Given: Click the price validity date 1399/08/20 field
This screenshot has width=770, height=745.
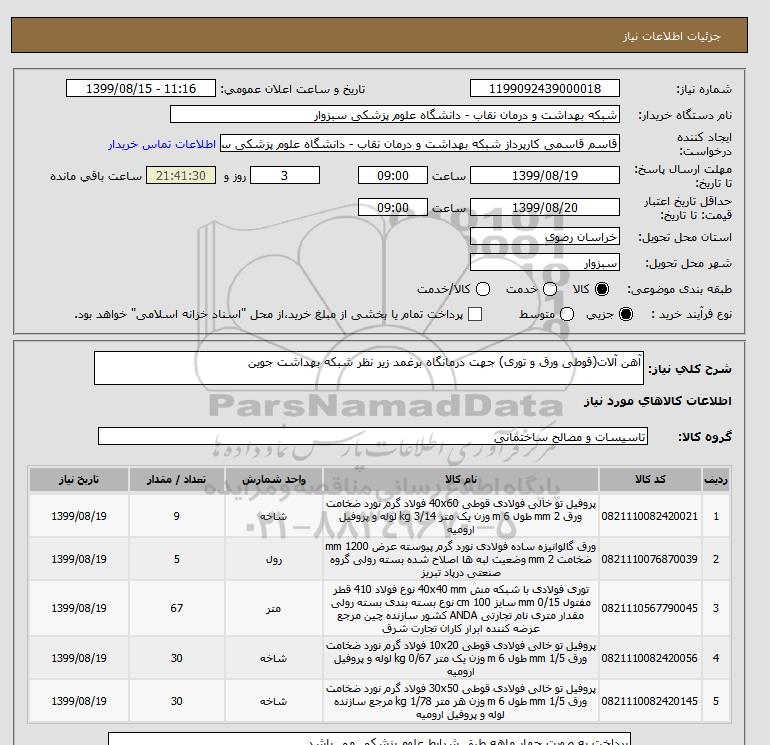Looking at the screenshot, I should (545, 207).
